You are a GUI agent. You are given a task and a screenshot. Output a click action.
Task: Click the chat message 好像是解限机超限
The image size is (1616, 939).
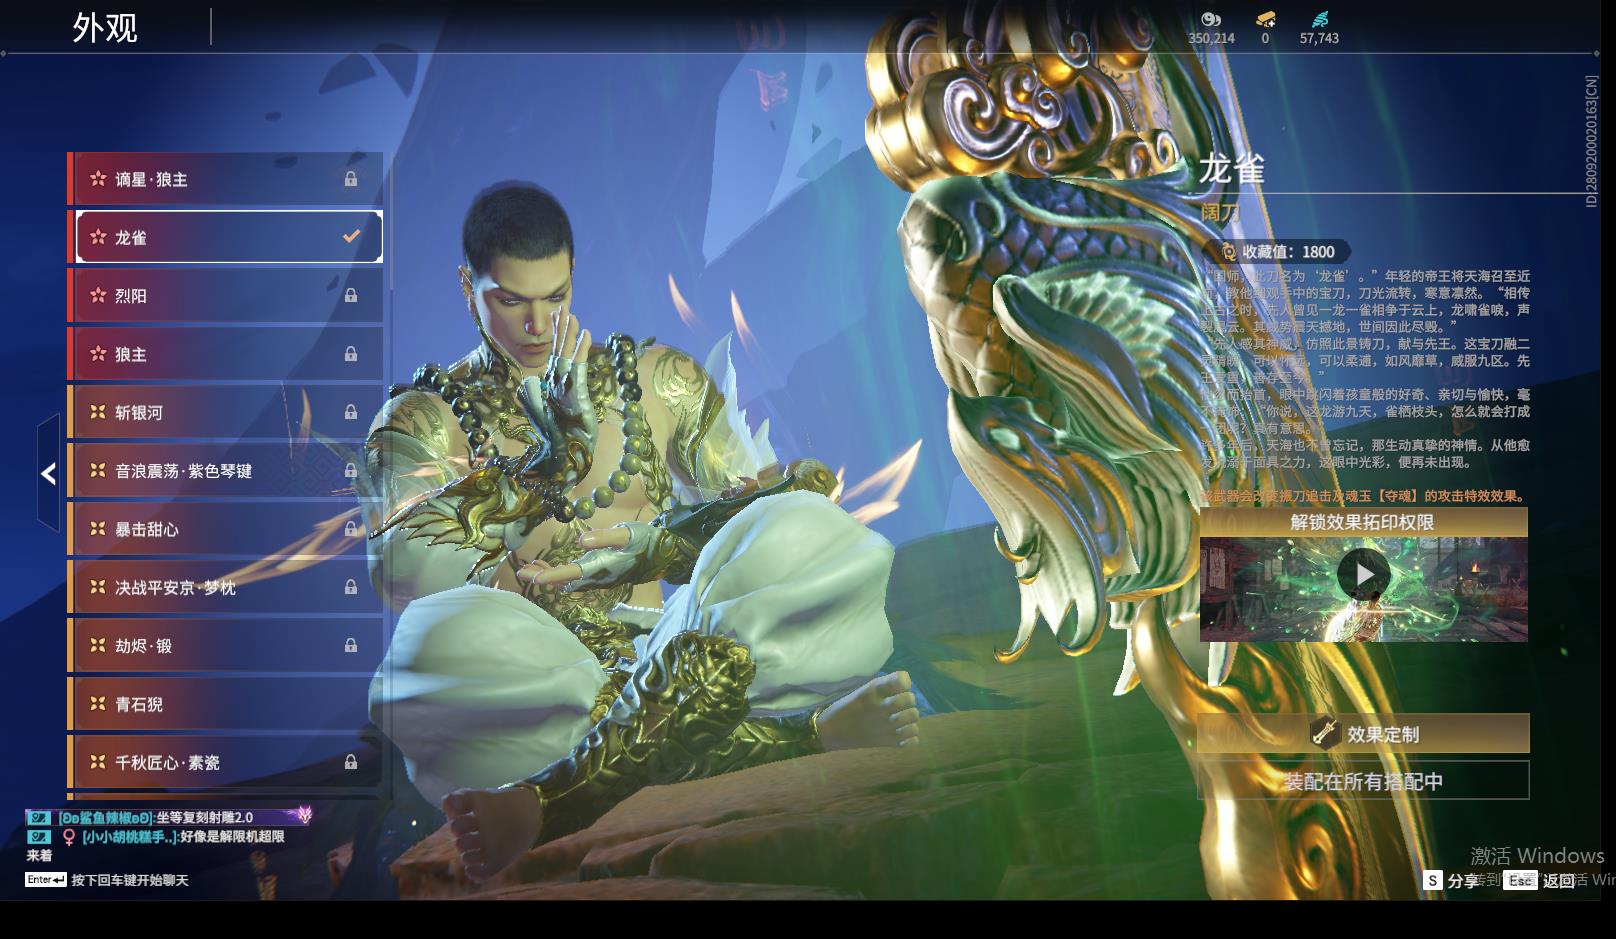[232, 837]
